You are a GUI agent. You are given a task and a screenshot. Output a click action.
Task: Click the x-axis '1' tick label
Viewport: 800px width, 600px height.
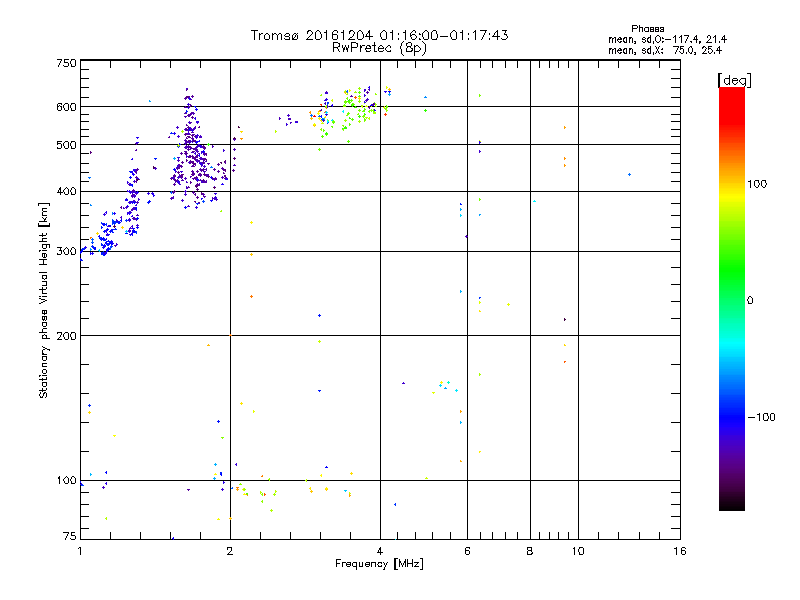coord(80,551)
